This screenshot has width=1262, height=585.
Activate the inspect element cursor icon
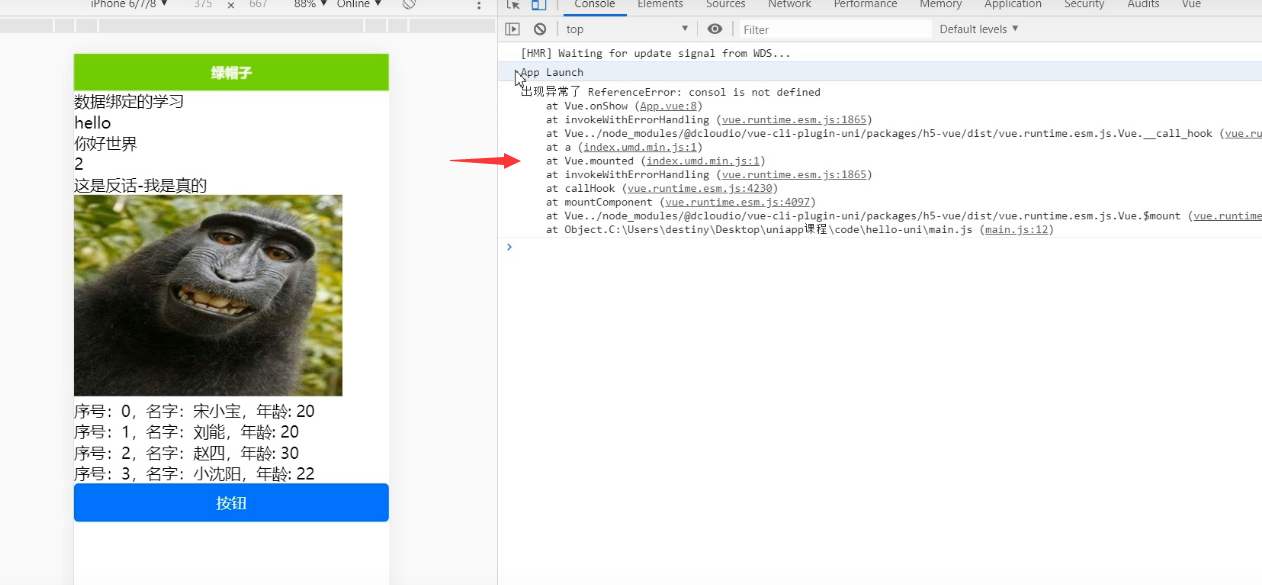pos(513,4)
